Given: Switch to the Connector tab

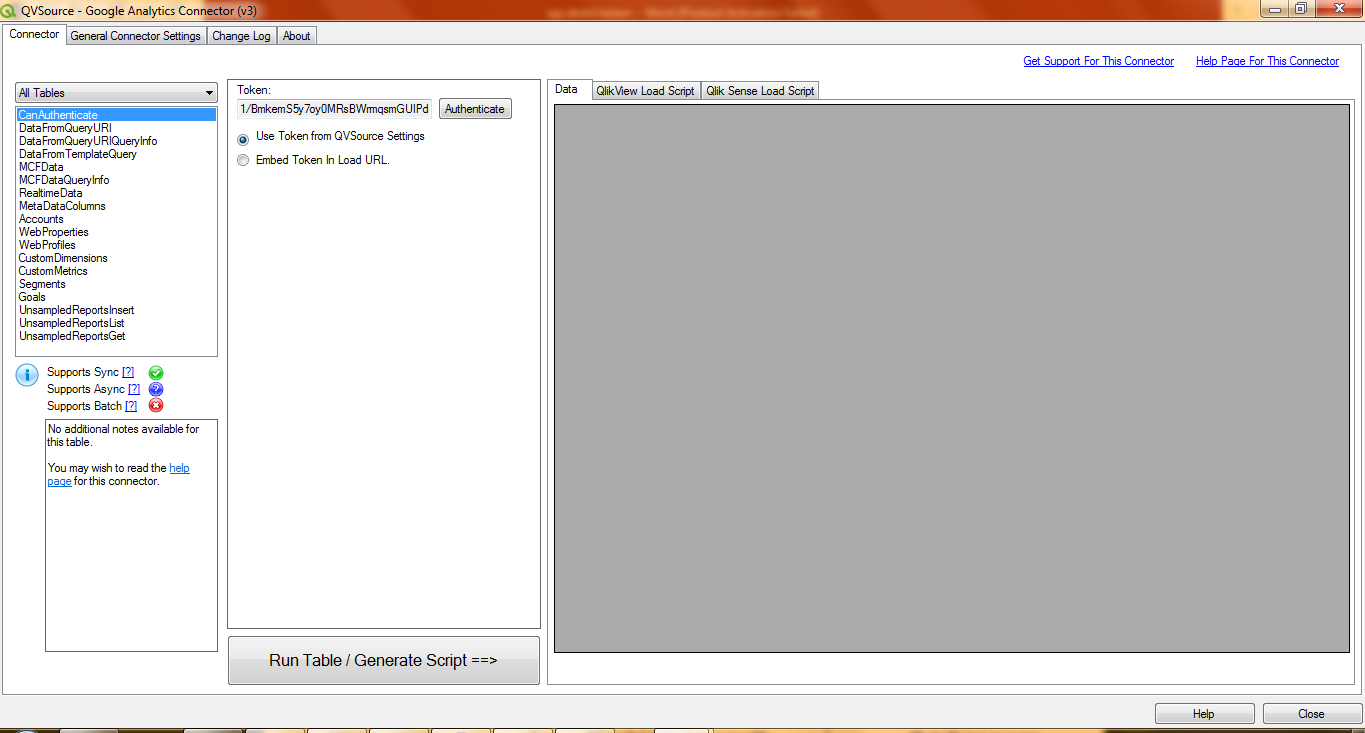Looking at the screenshot, I should tap(34, 34).
